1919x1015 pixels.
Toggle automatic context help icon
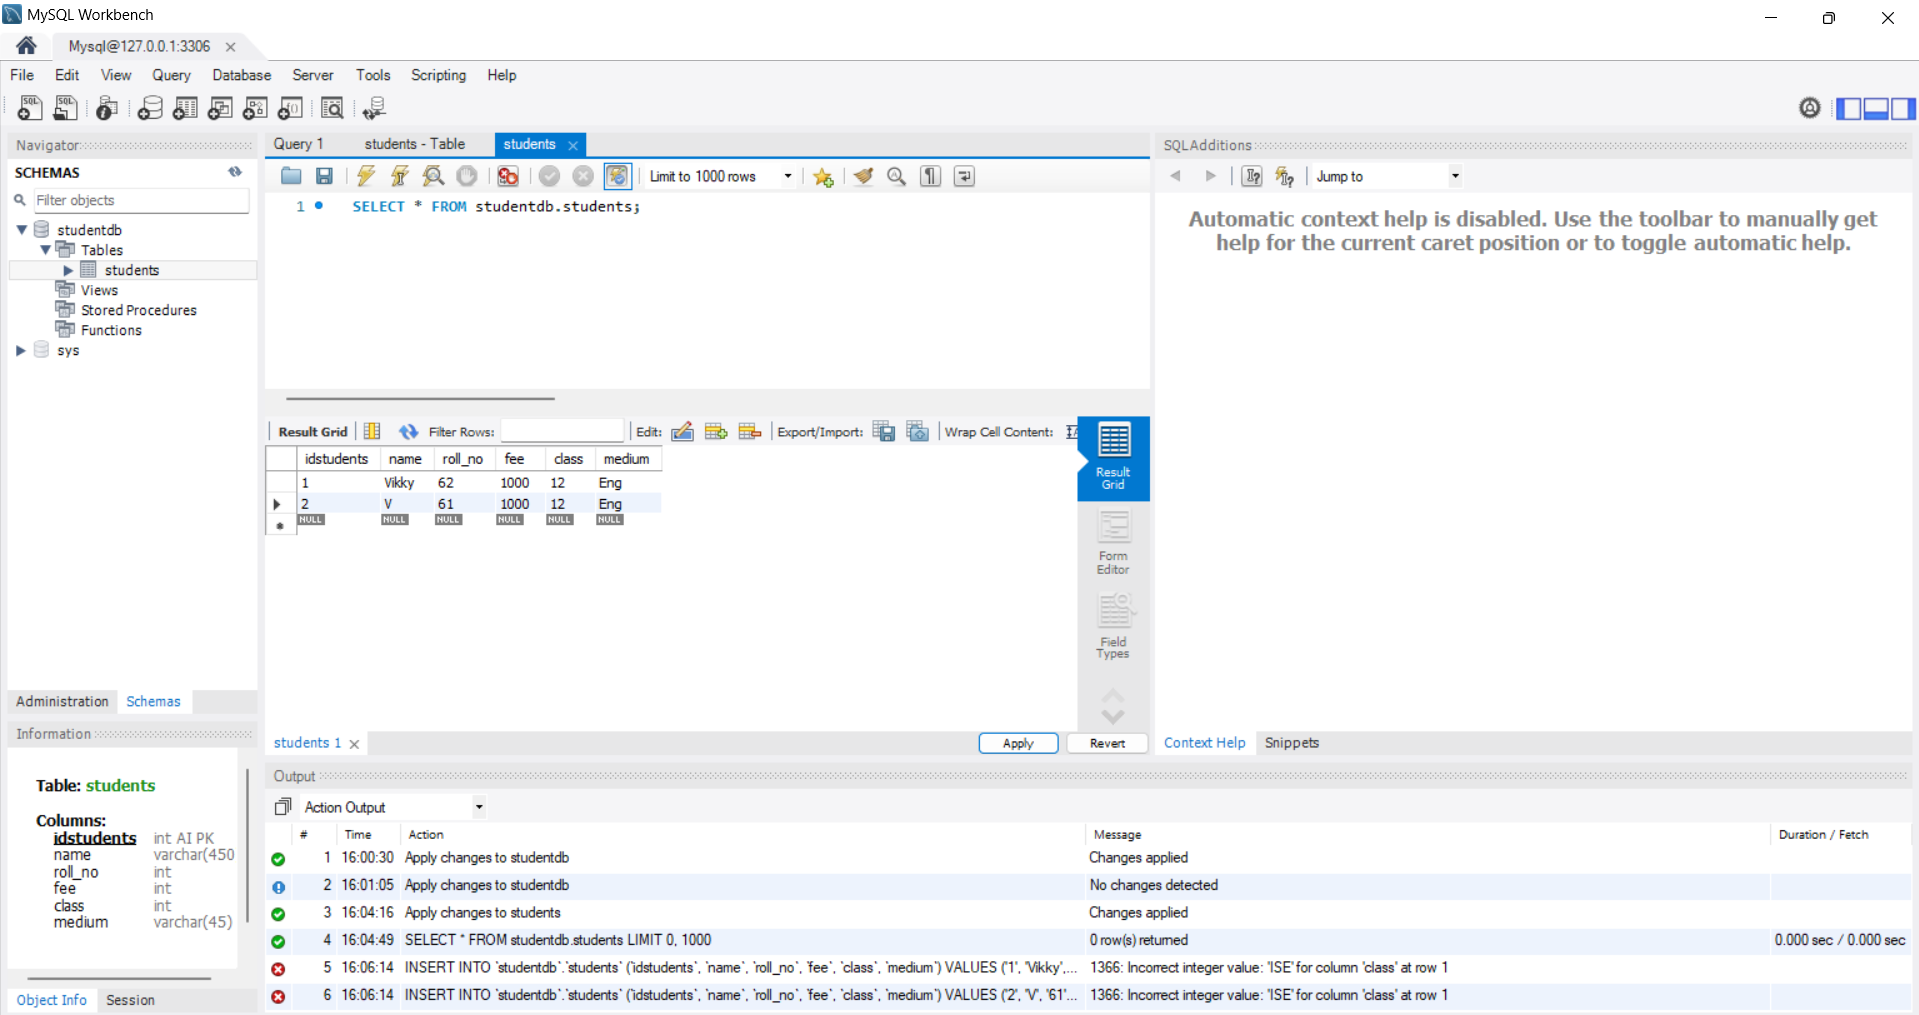point(1285,176)
